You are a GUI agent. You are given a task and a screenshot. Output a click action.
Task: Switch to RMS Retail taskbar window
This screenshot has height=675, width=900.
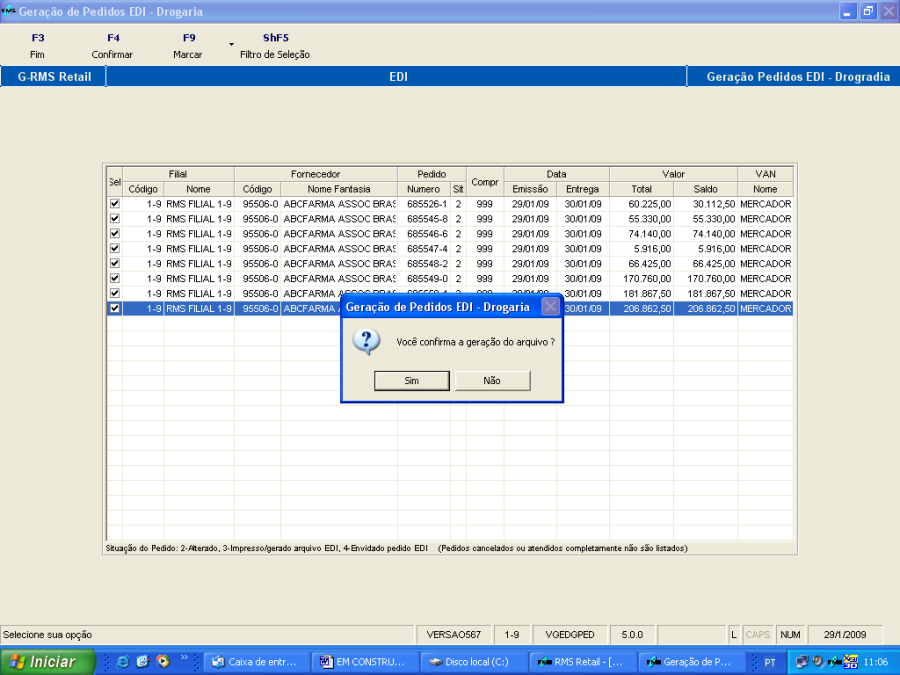coord(583,662)
